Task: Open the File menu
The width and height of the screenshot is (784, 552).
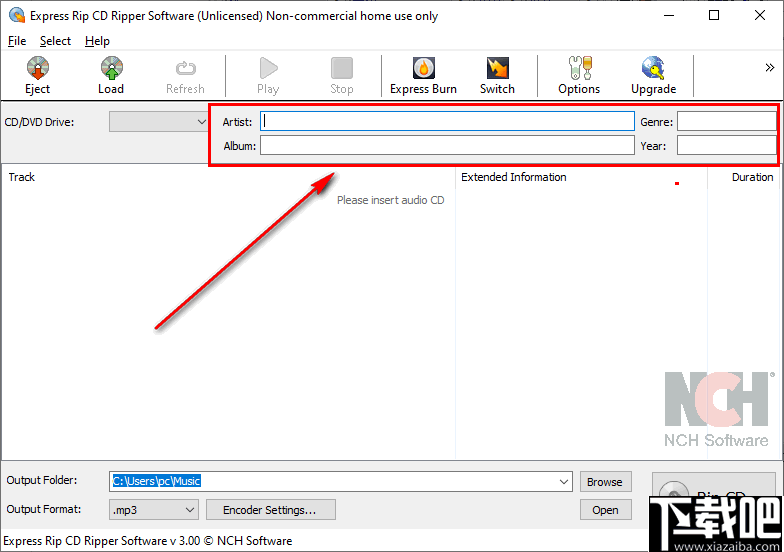Action: (x=17, y=41)
